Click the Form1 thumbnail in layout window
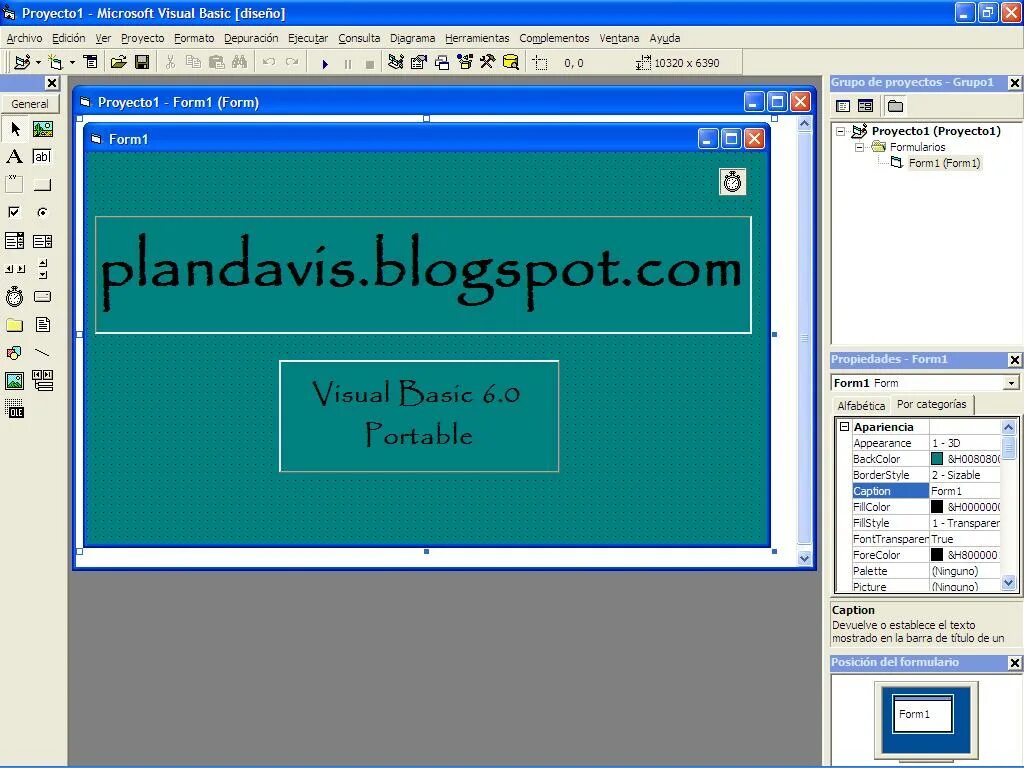 (923, 713)
